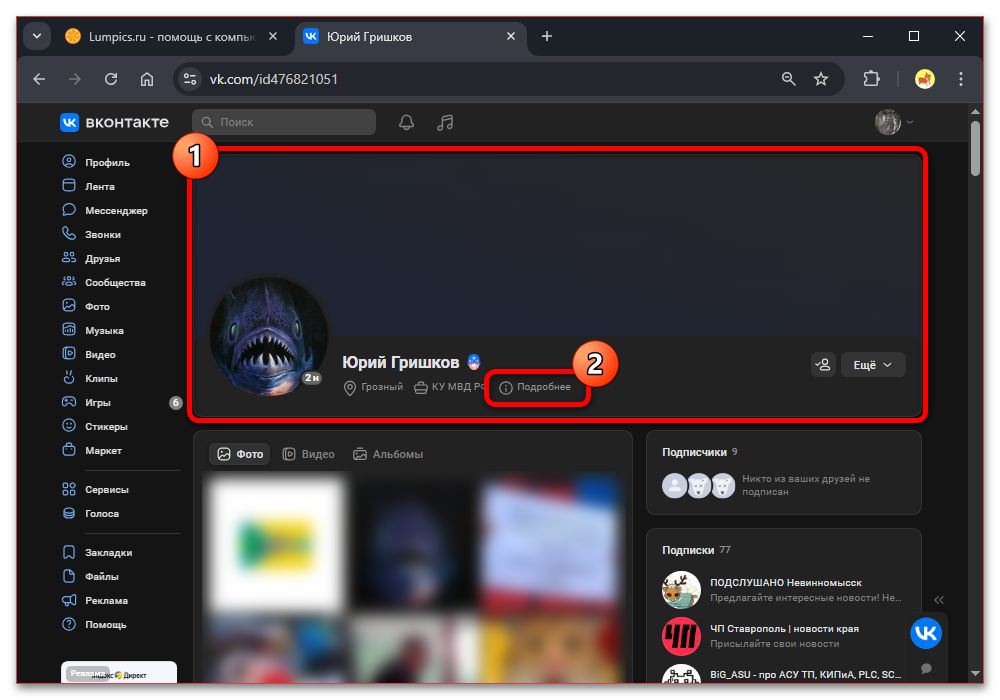The height and width of the screenshot is (700, 1000).
Task: Click the address bar URL
Action: 274,79
